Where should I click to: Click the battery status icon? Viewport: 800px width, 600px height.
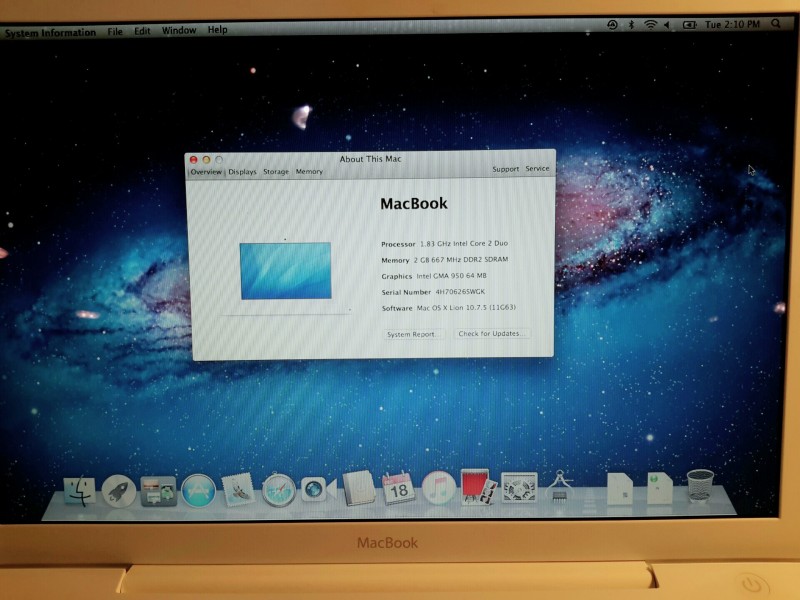click(689, 24)
